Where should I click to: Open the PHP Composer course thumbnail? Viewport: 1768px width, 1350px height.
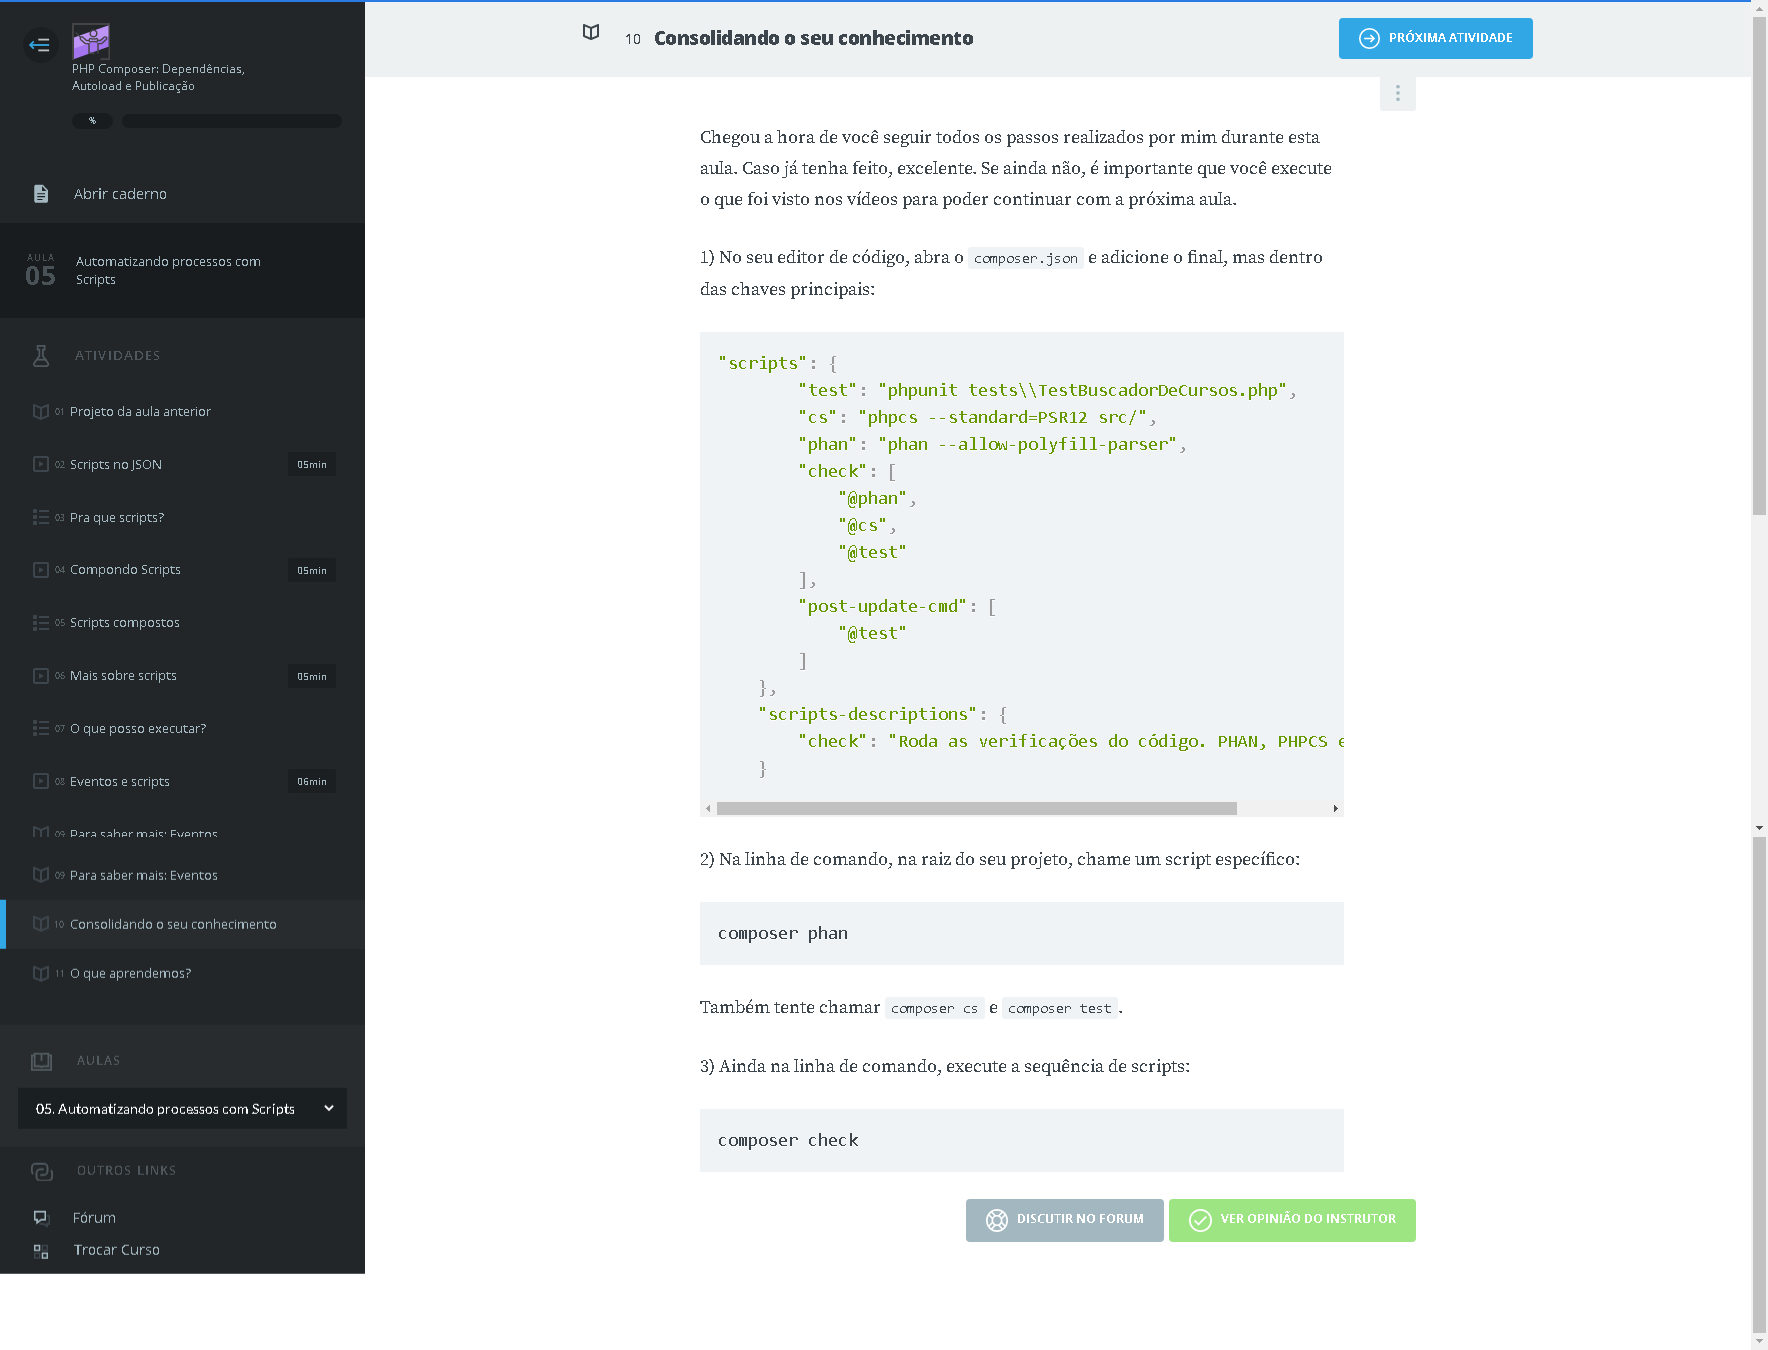tap(91, 41)
